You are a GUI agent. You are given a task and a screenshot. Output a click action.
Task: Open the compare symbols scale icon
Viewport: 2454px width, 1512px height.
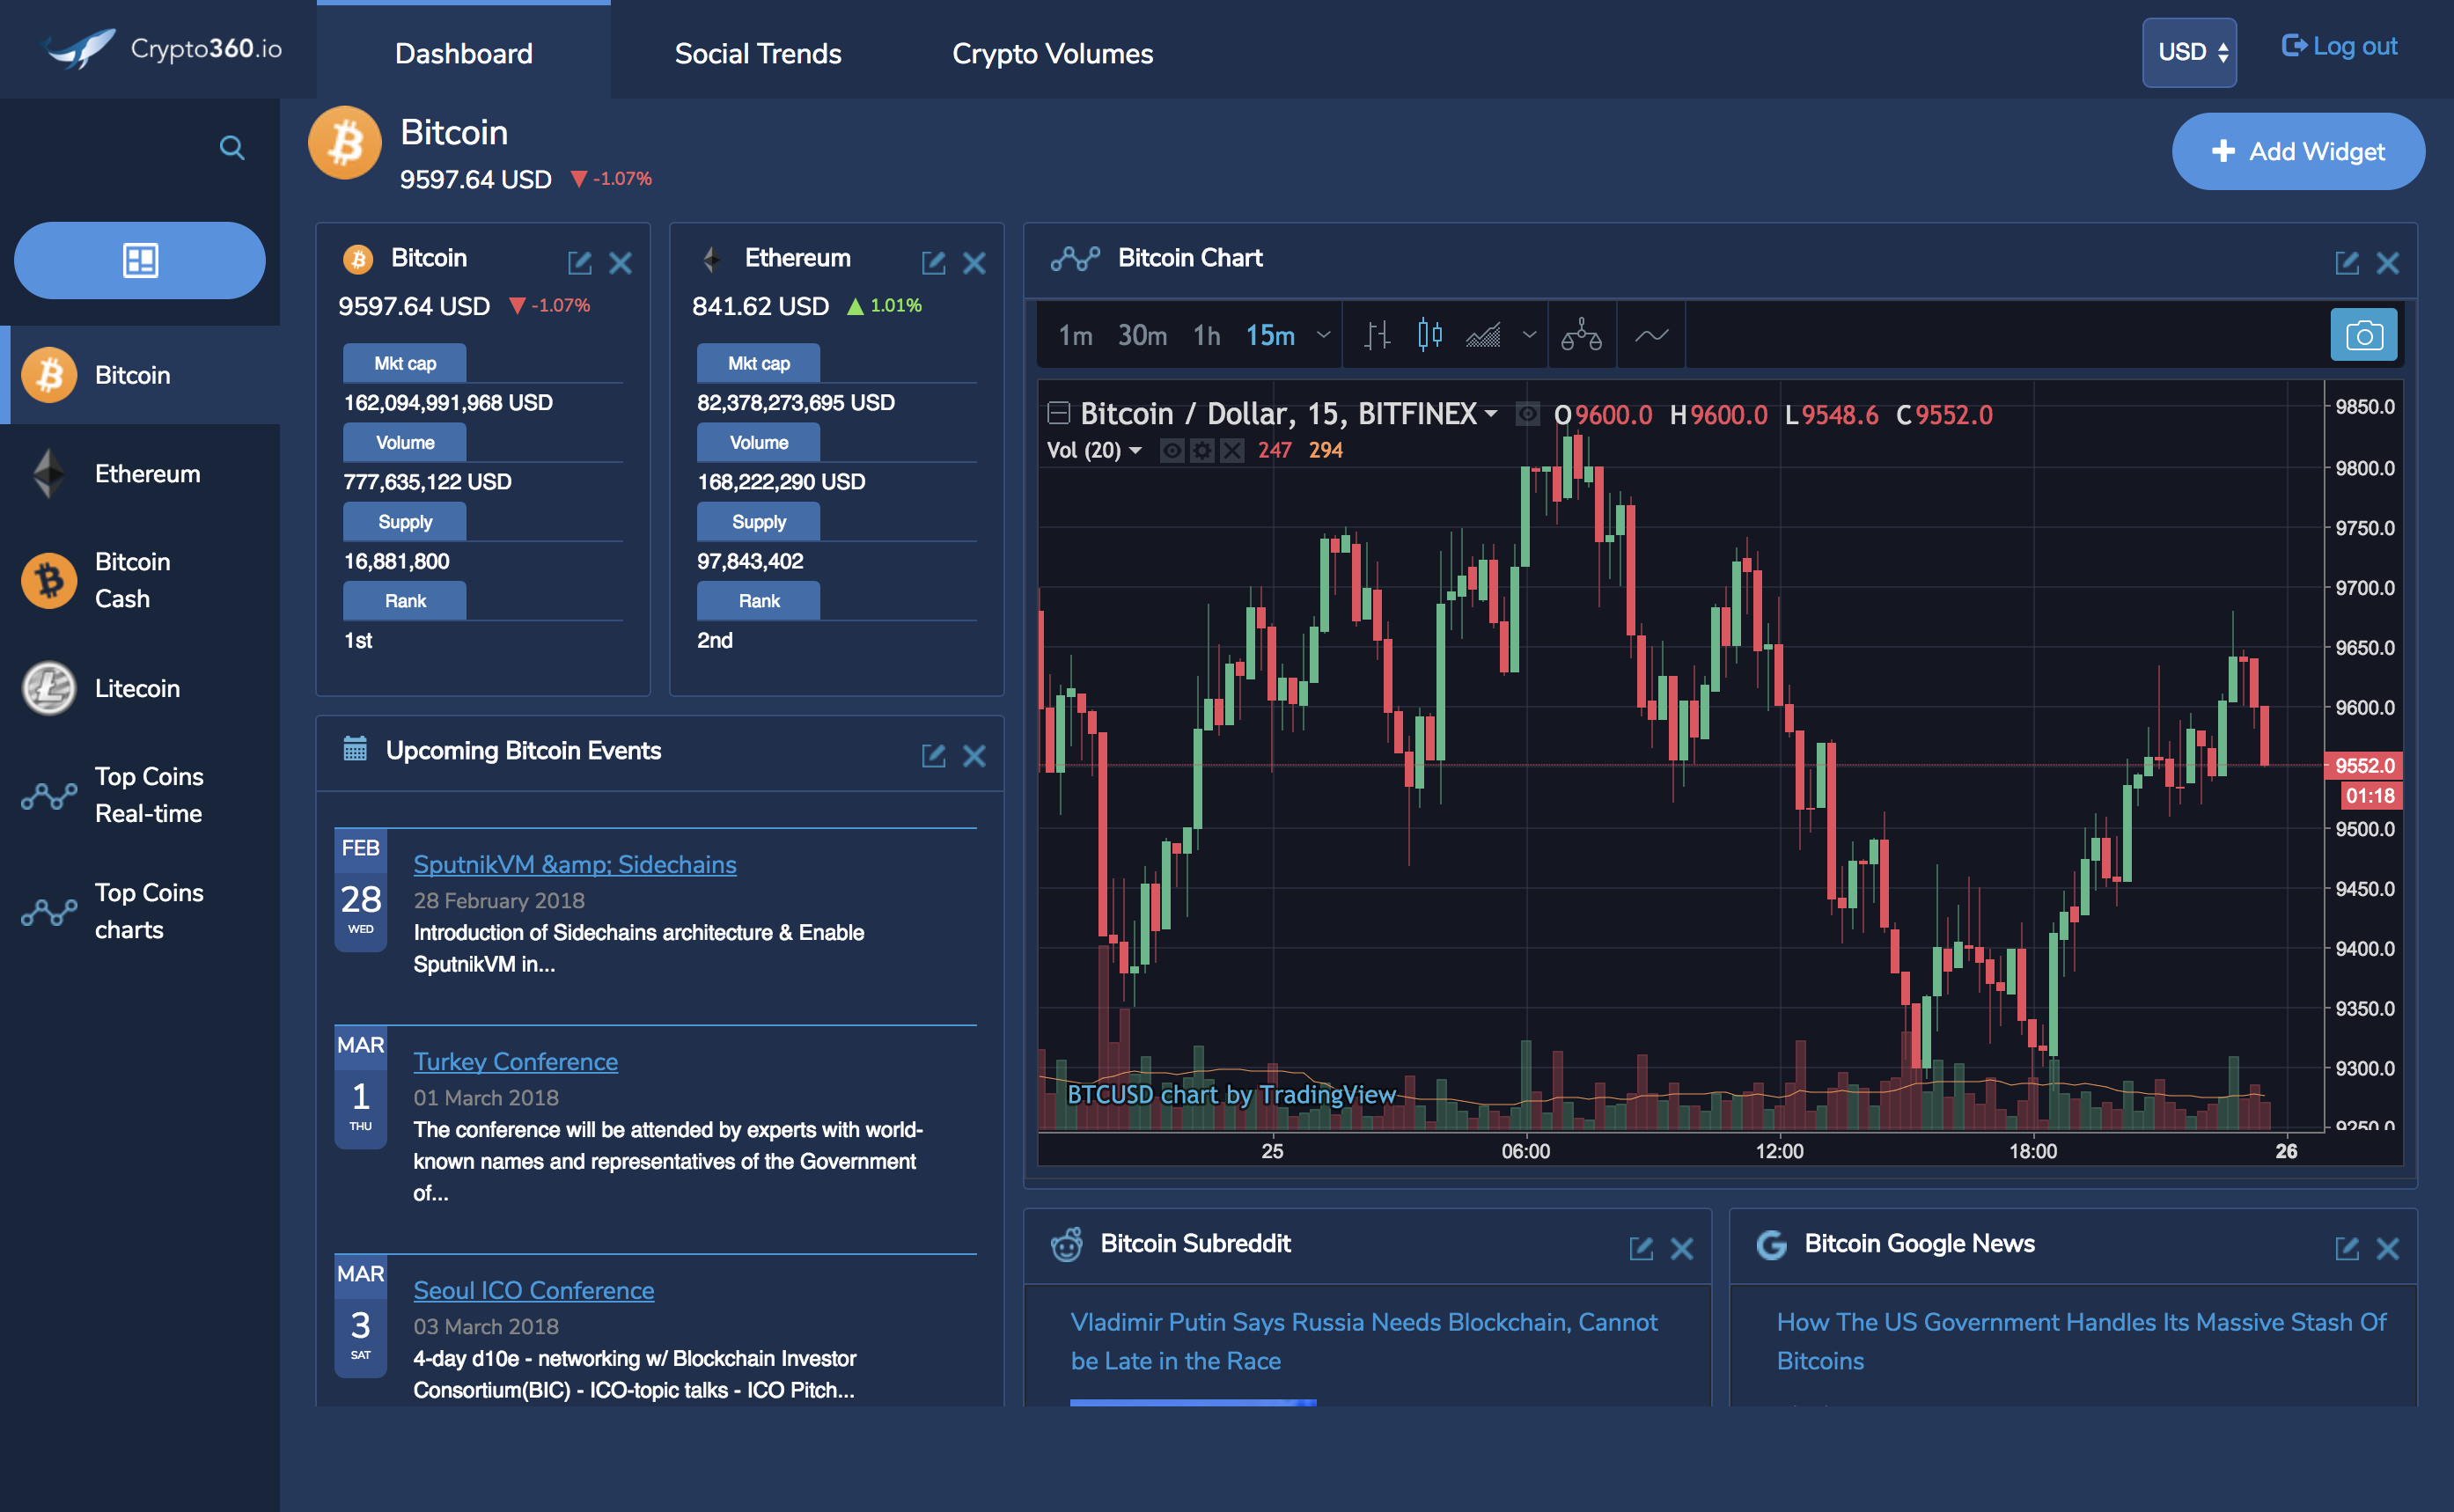pyautogui.click(x=1582, y=335)
